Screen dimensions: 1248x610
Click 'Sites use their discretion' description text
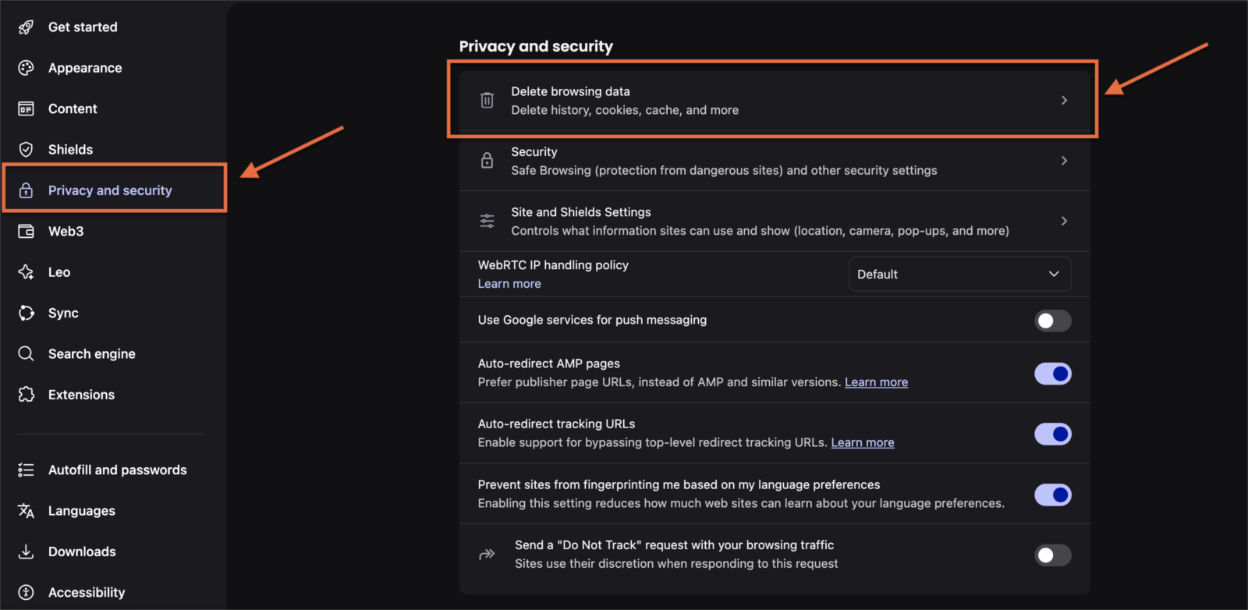[x=676, y=564]
